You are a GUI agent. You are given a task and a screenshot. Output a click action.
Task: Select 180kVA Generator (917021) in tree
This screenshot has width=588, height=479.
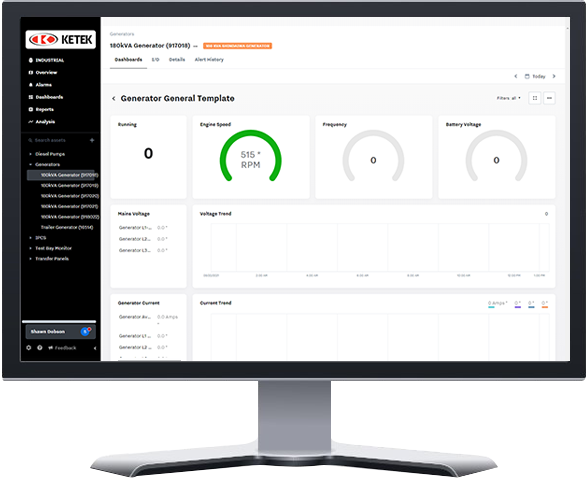click(70, 206)
